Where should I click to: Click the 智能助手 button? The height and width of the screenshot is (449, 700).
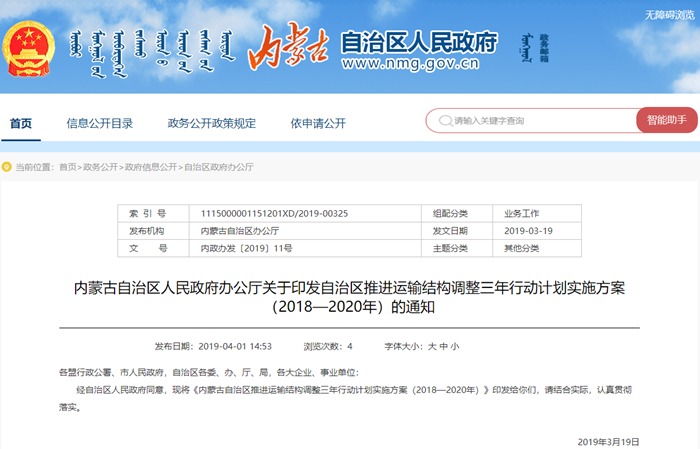coord(666,120)
